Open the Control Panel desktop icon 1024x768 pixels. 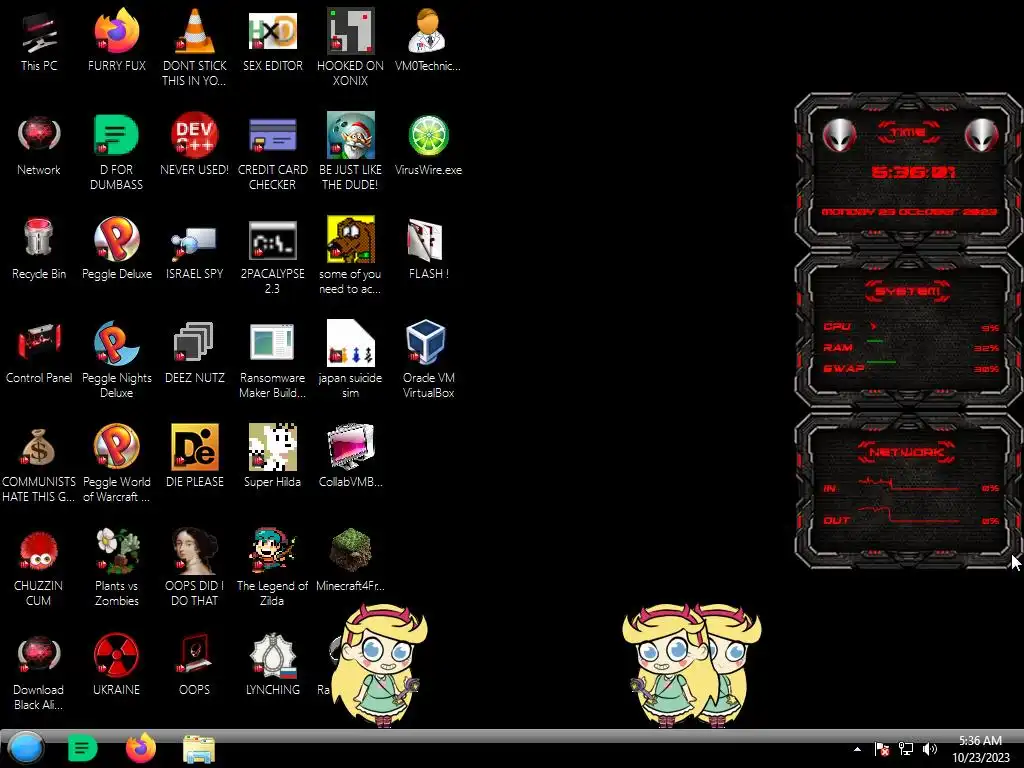pos(39,353)
